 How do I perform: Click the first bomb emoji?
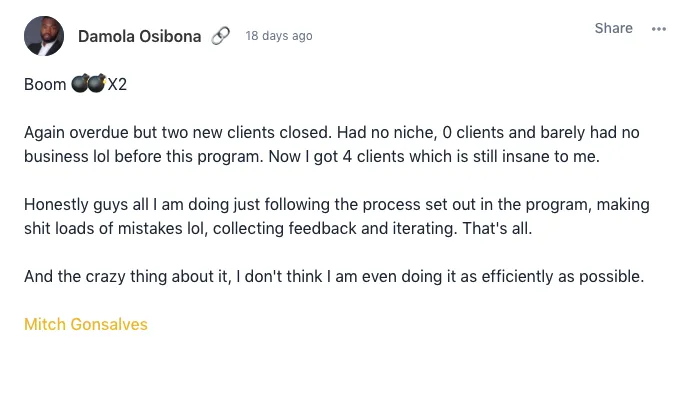[x=80, y=83]
